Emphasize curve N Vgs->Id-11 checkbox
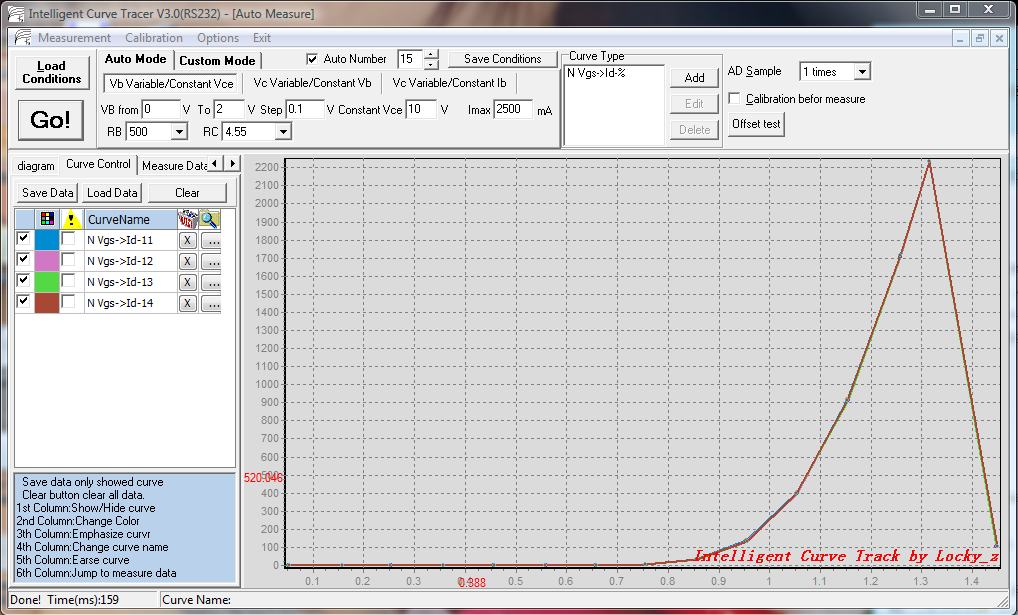The width and height of the screenshot is (1018, 615). pos(68,239)
